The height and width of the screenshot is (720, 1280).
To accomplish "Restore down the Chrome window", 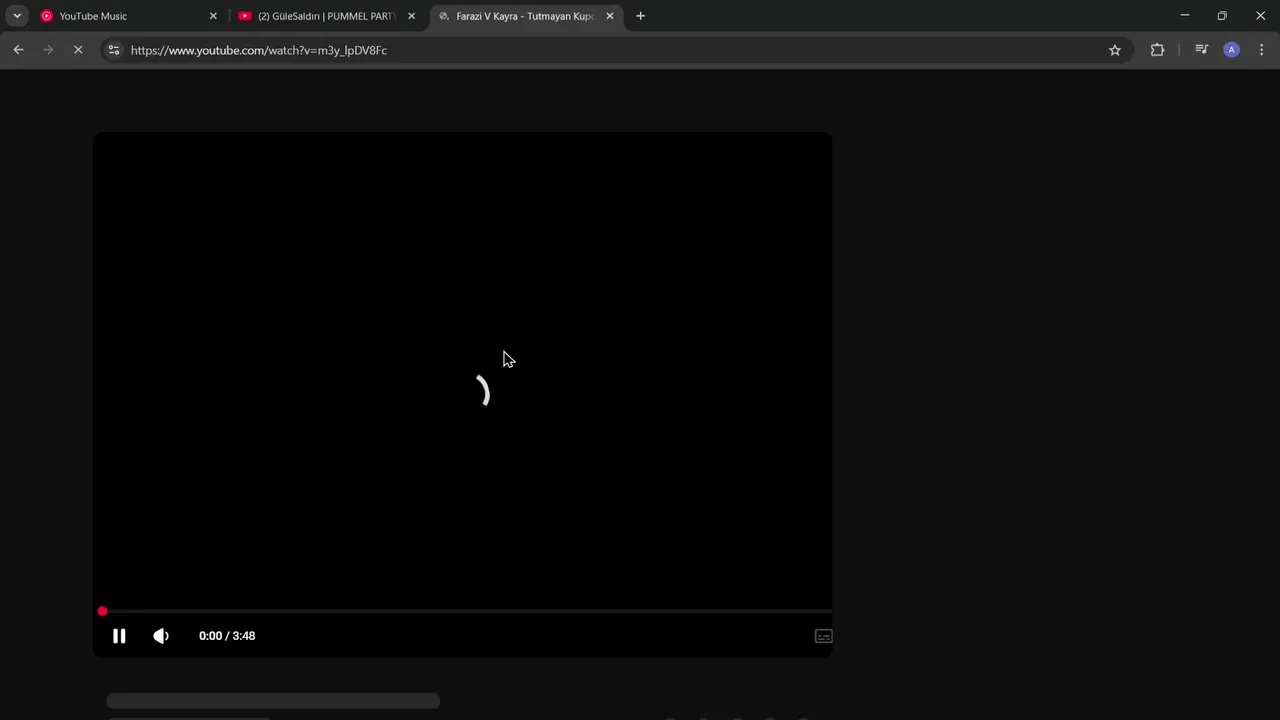I will (x=1222, y=16).
